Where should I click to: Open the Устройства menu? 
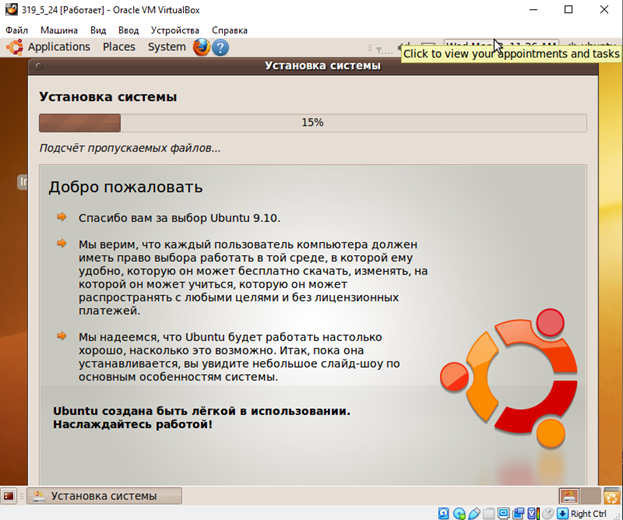(x=175, y=30)
